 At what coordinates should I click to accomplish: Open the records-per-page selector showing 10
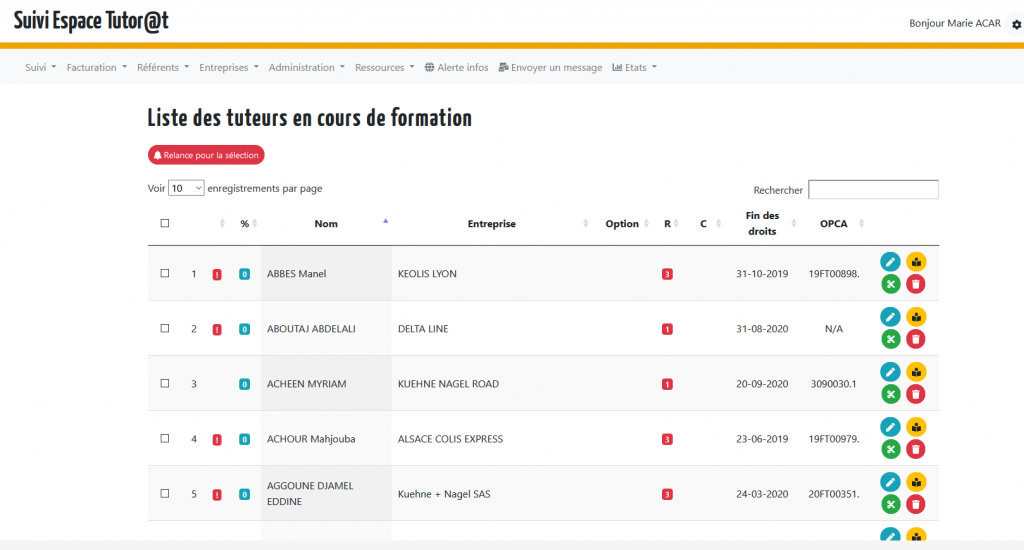(x=186, y=188)
